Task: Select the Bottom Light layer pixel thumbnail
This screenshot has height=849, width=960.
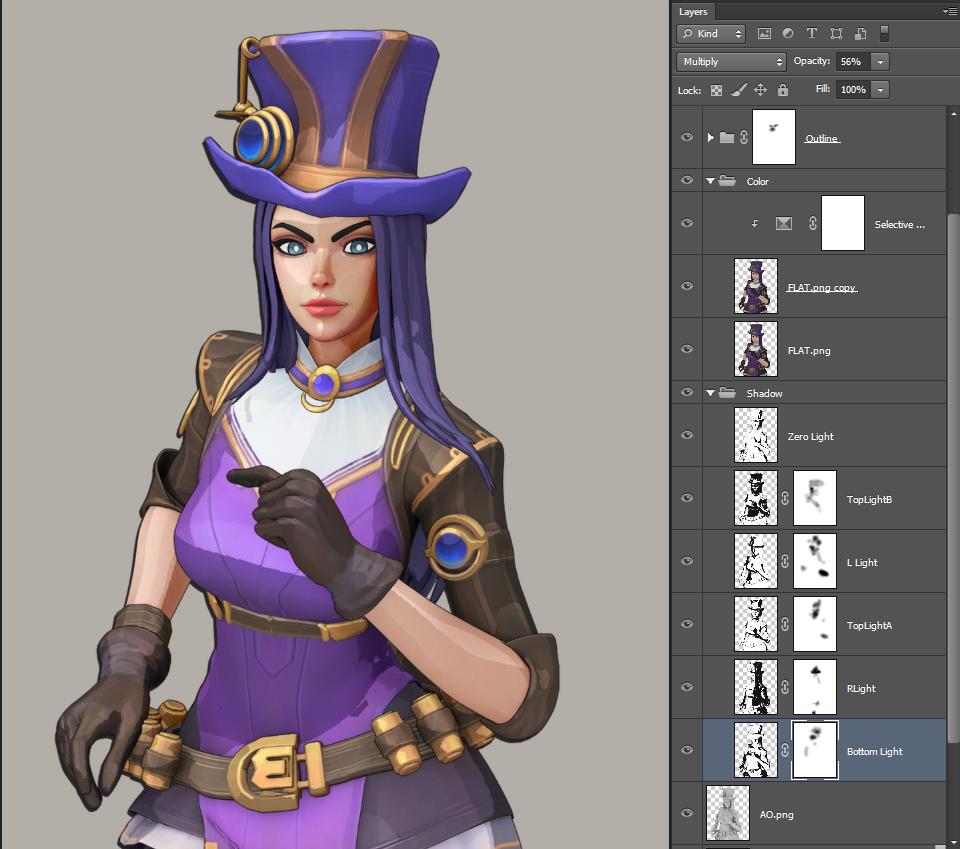Action: pos(756,750)
